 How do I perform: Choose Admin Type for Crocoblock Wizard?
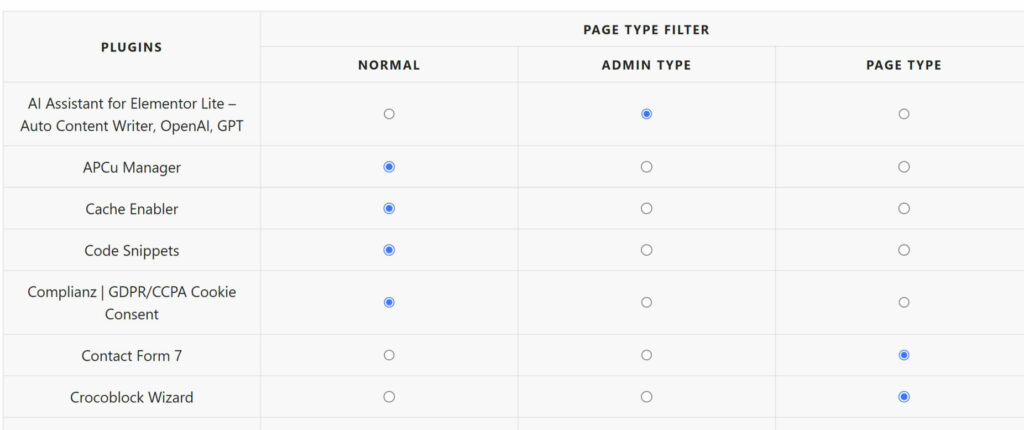click(x=647, y=397)
